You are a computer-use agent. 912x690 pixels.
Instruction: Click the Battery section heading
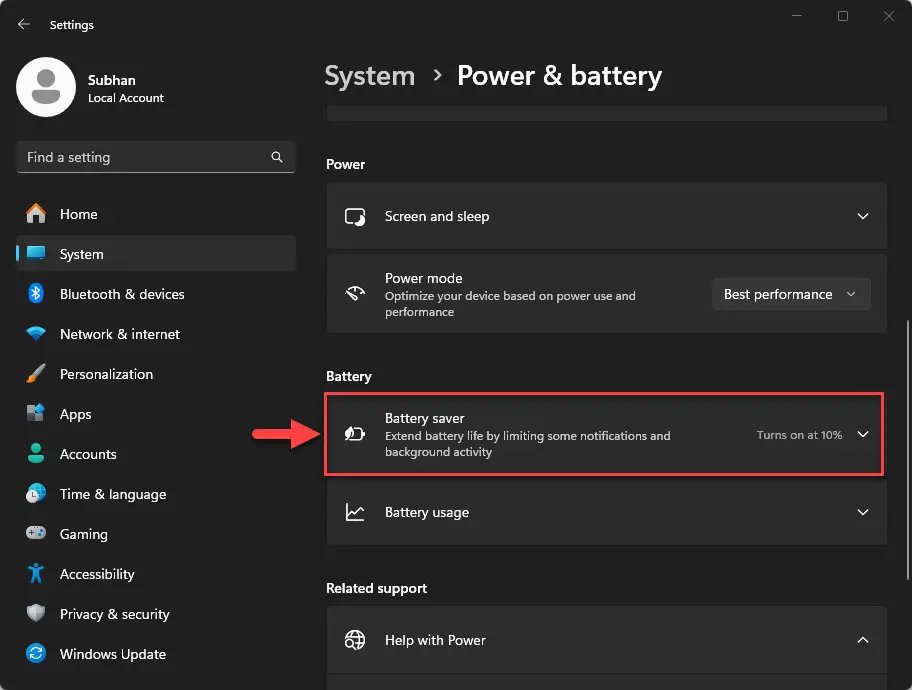click(x=348, y=376)
